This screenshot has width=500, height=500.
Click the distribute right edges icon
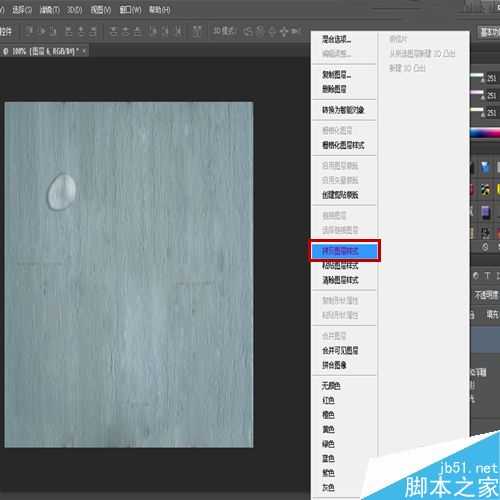pyautogui.click(x=179, y=32)
